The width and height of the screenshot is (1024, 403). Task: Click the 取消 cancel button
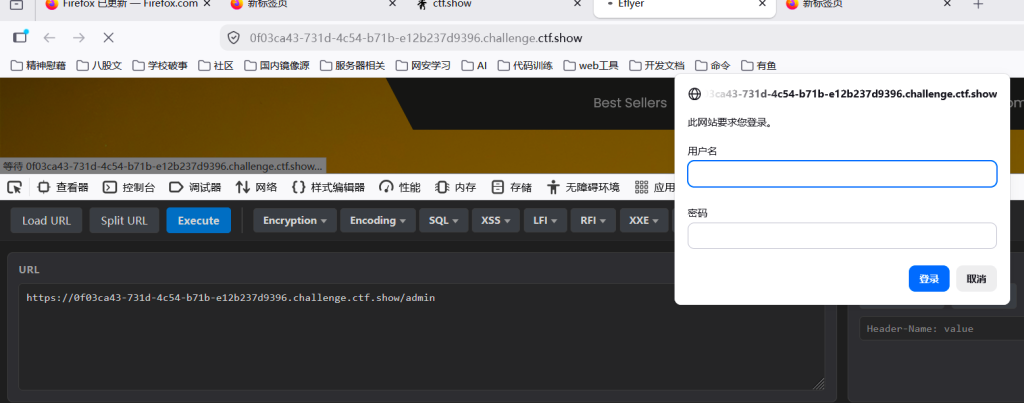pos(976,279)
